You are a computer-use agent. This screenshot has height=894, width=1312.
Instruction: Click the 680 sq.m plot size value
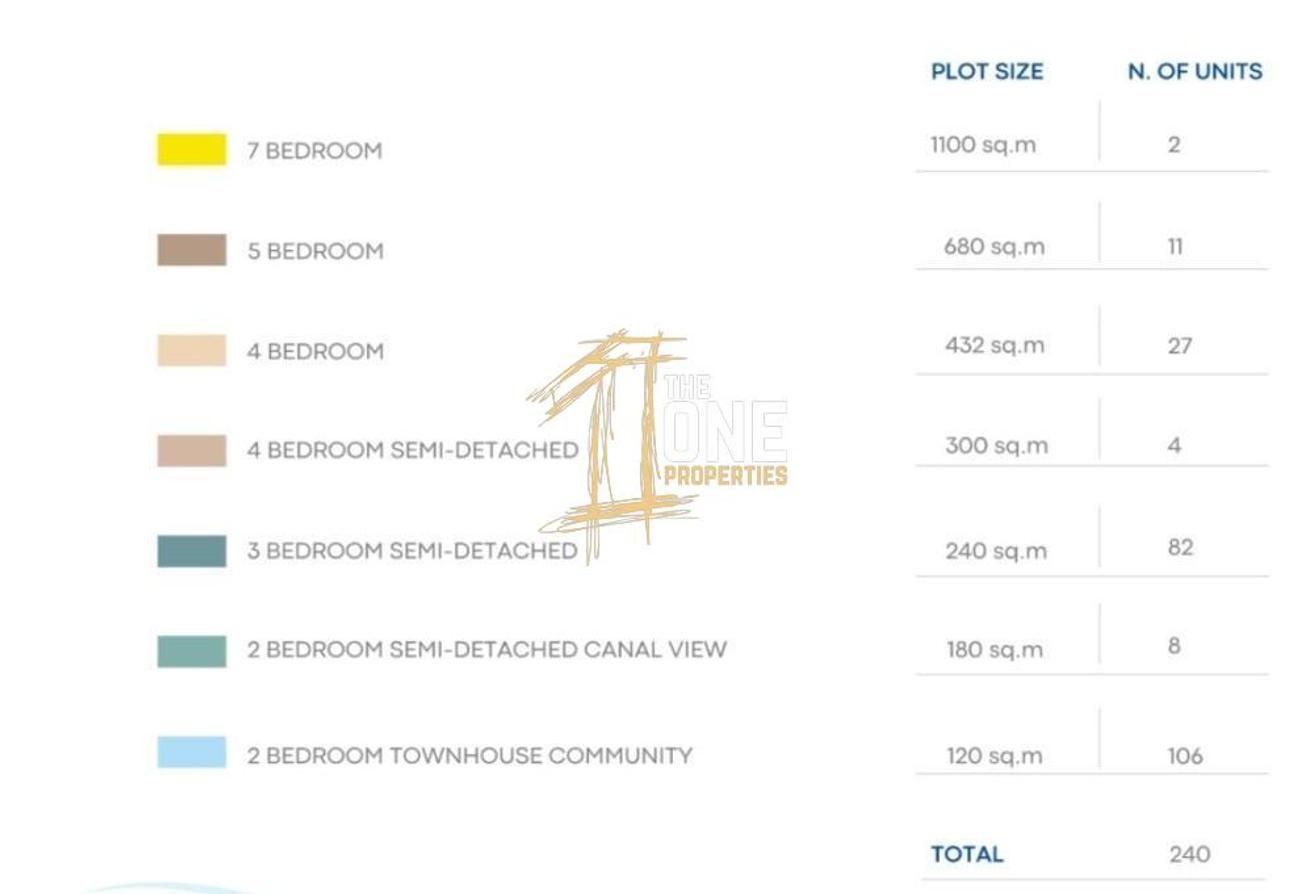click(994, 246)
